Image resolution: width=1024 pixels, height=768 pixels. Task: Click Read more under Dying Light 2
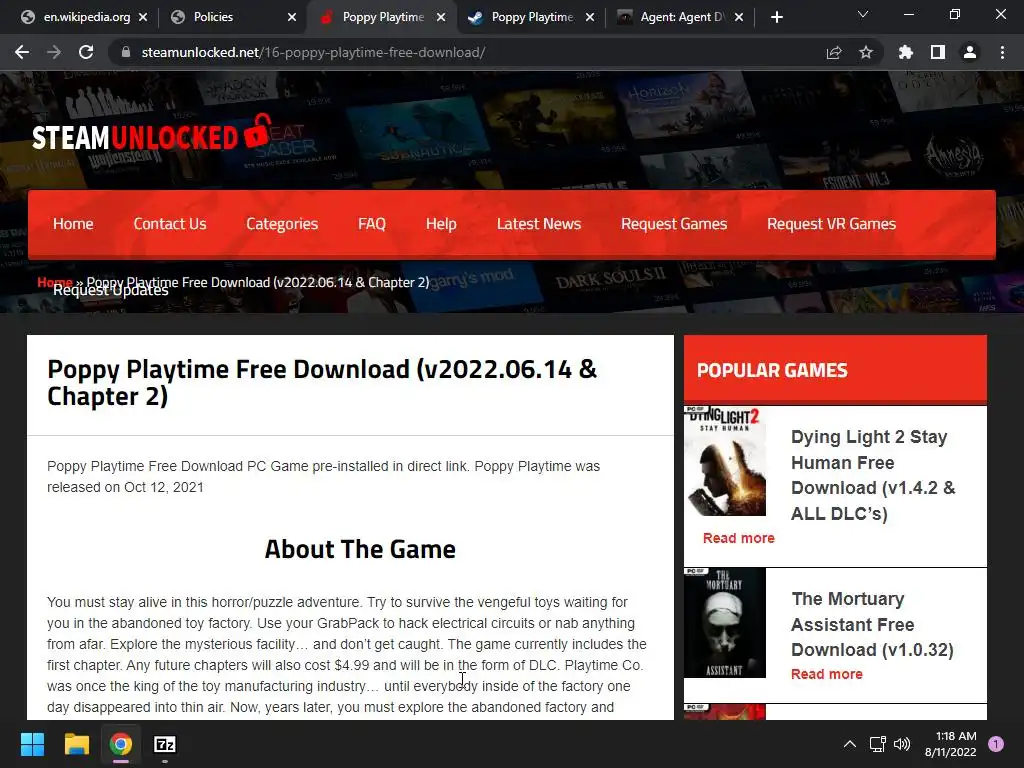739,538
